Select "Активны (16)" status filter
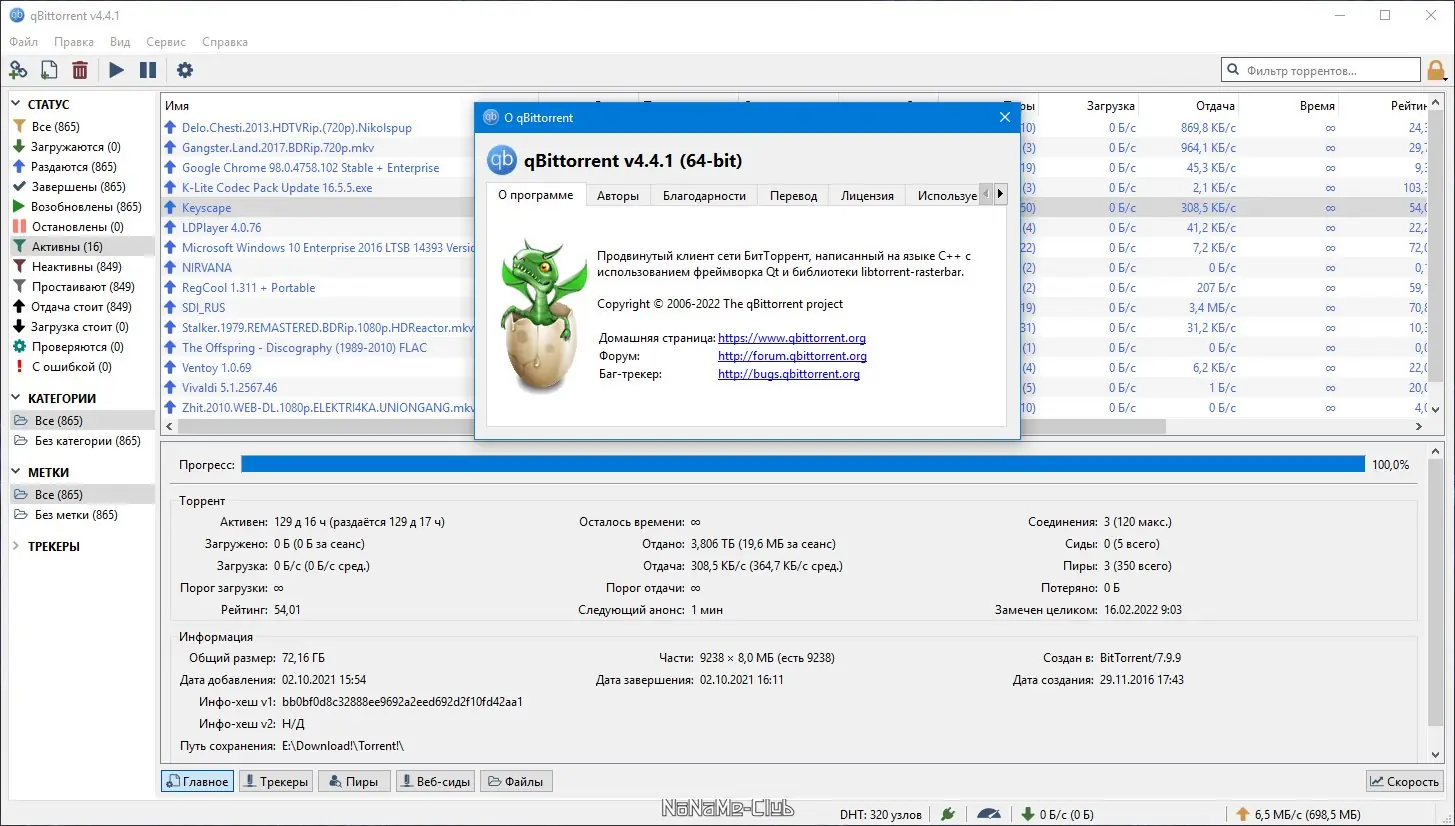This screenshot has width=1455, height=826. tap(82, 247)
